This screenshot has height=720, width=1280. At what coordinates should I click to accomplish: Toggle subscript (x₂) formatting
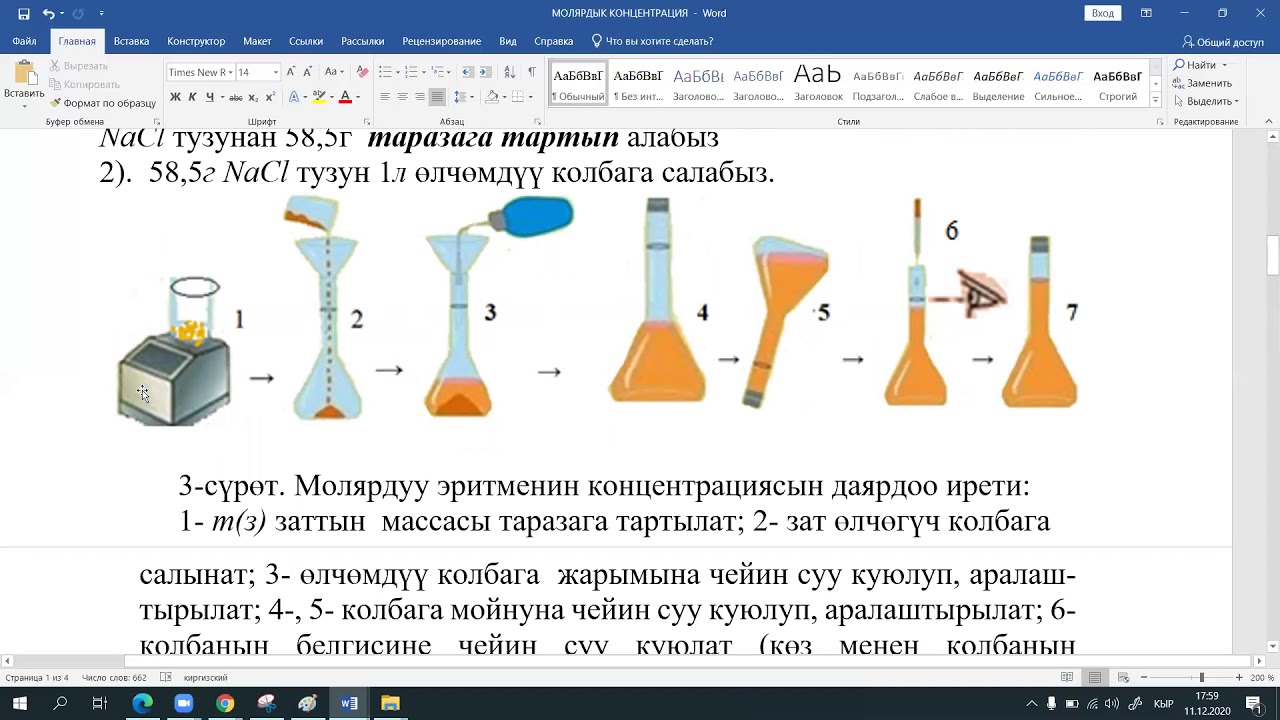pyautogui.click(x=253, y=97)
